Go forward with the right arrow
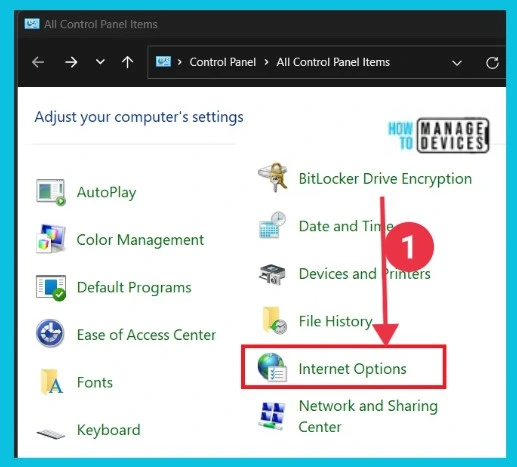This screenshot has height=467, width=517. [71, 62]
